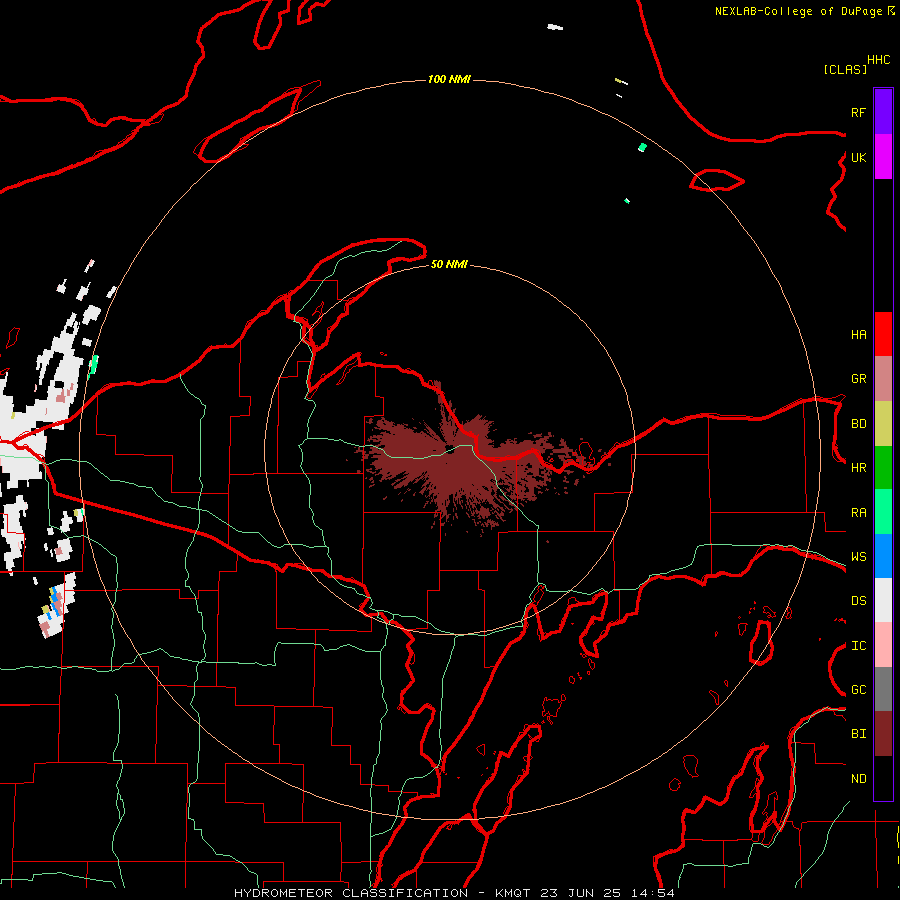
Task: Click the RF legend label
Action: (x=858, y=113)
